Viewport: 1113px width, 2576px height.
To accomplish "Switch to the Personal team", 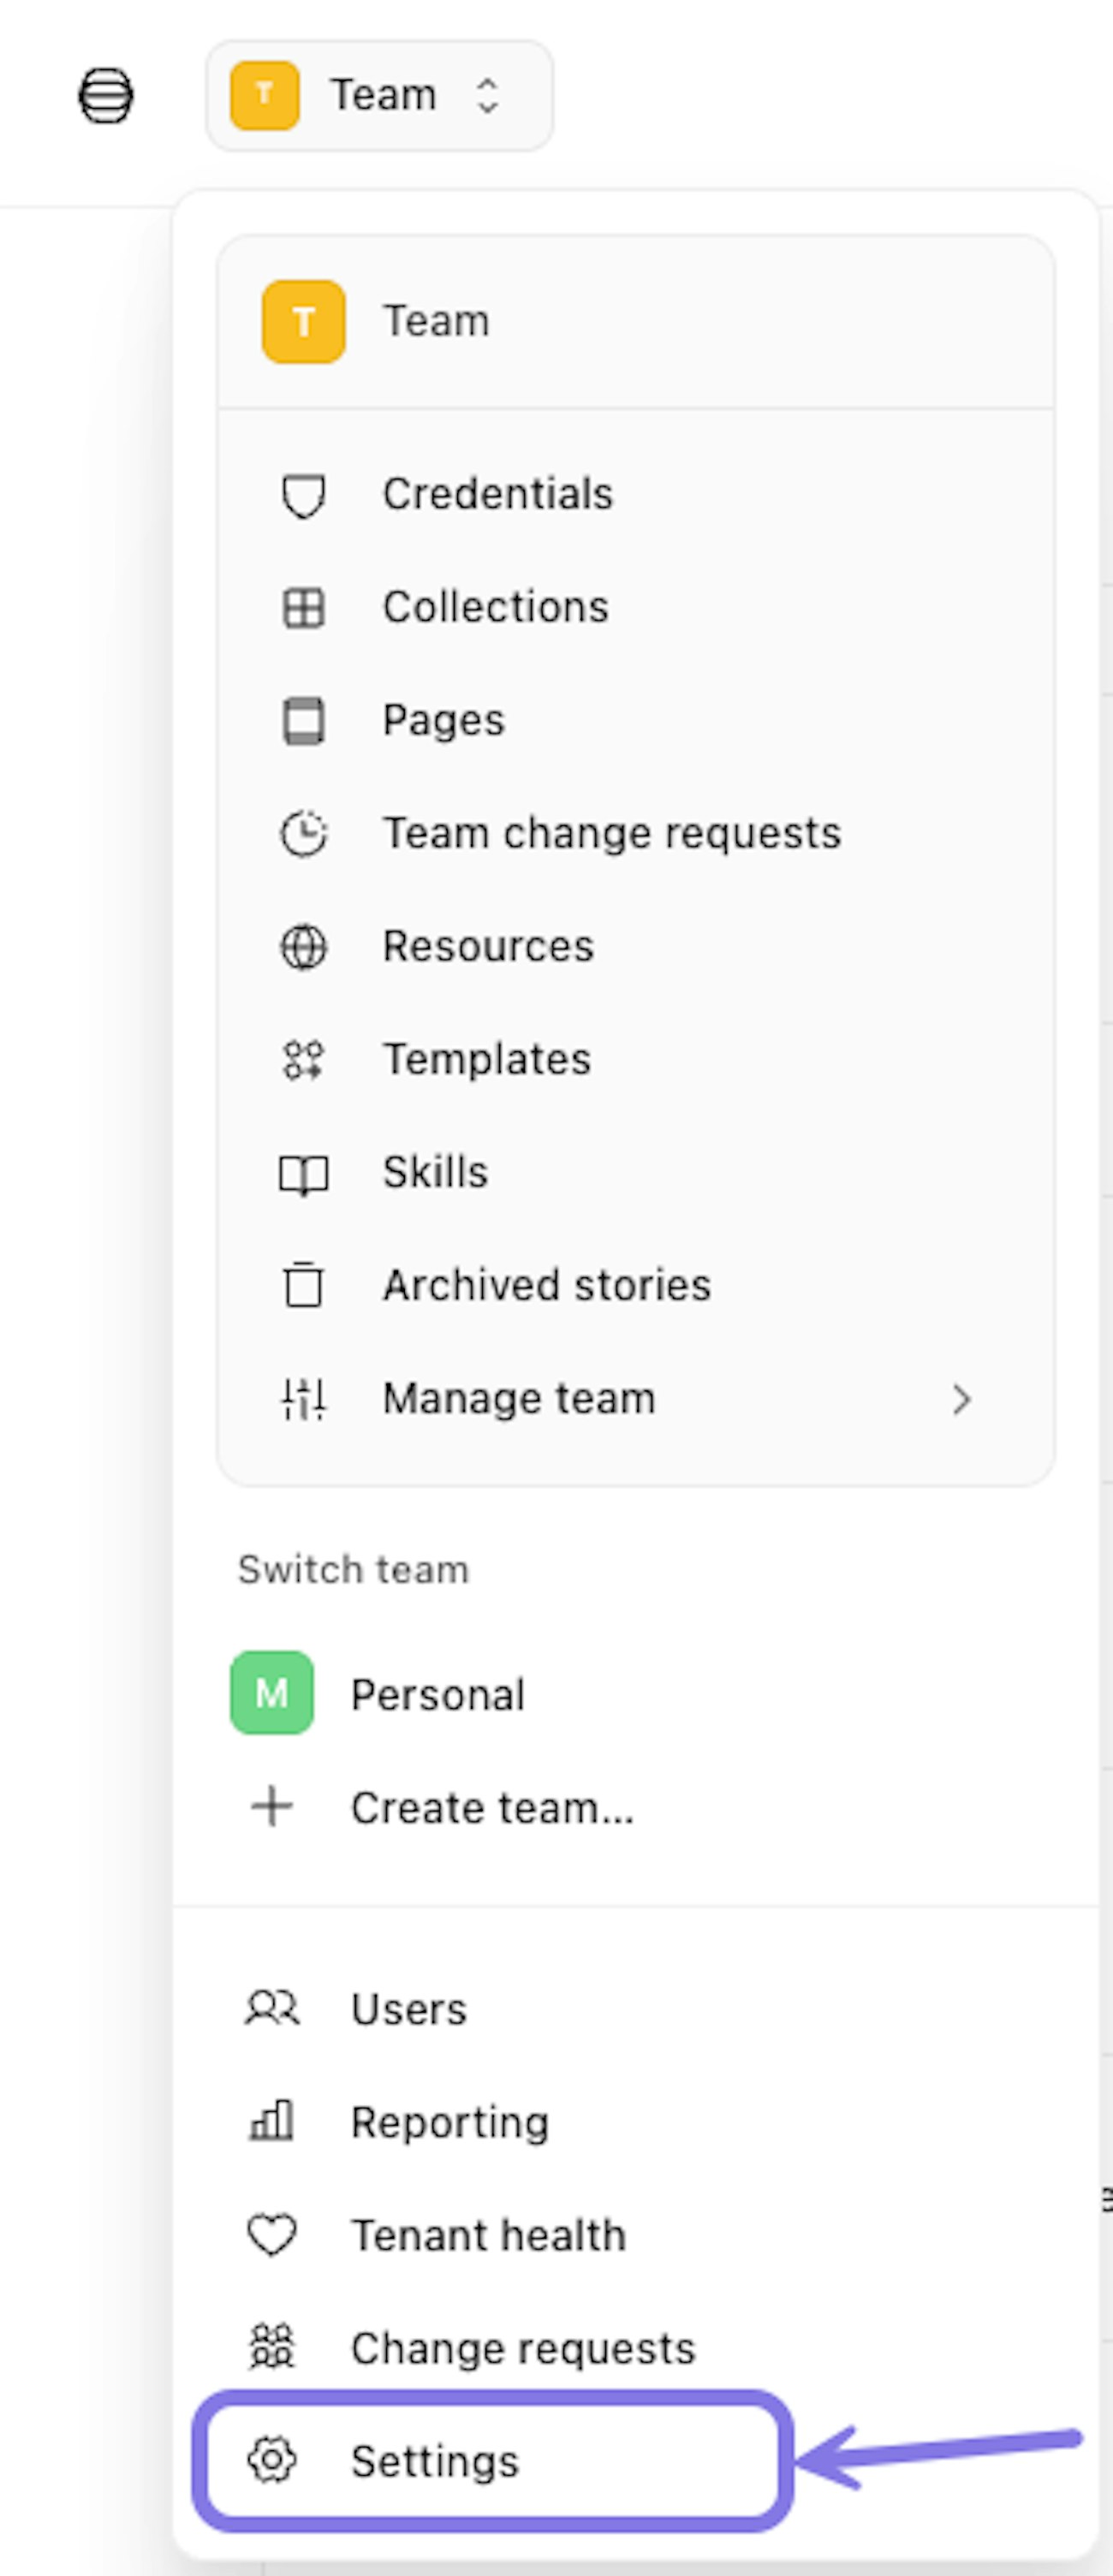I will (636, 1694).
